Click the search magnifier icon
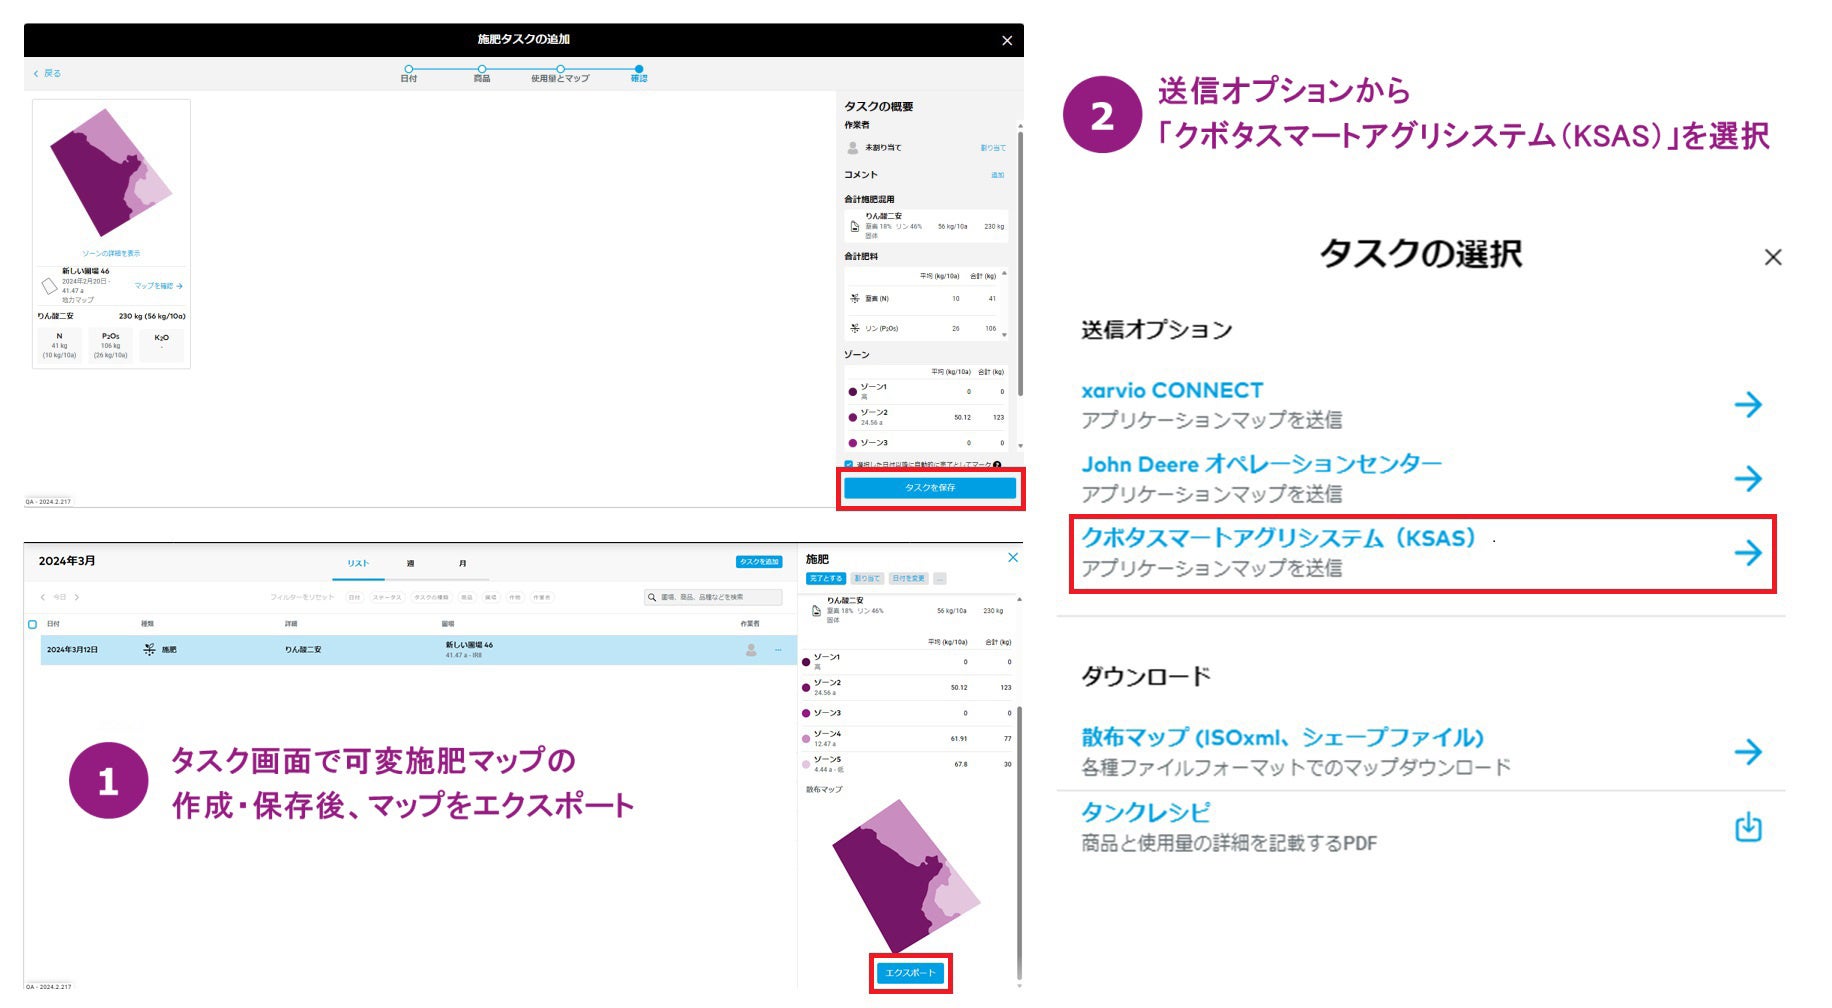Viewport: 1832px width, 1008px height. click(651, 597)
